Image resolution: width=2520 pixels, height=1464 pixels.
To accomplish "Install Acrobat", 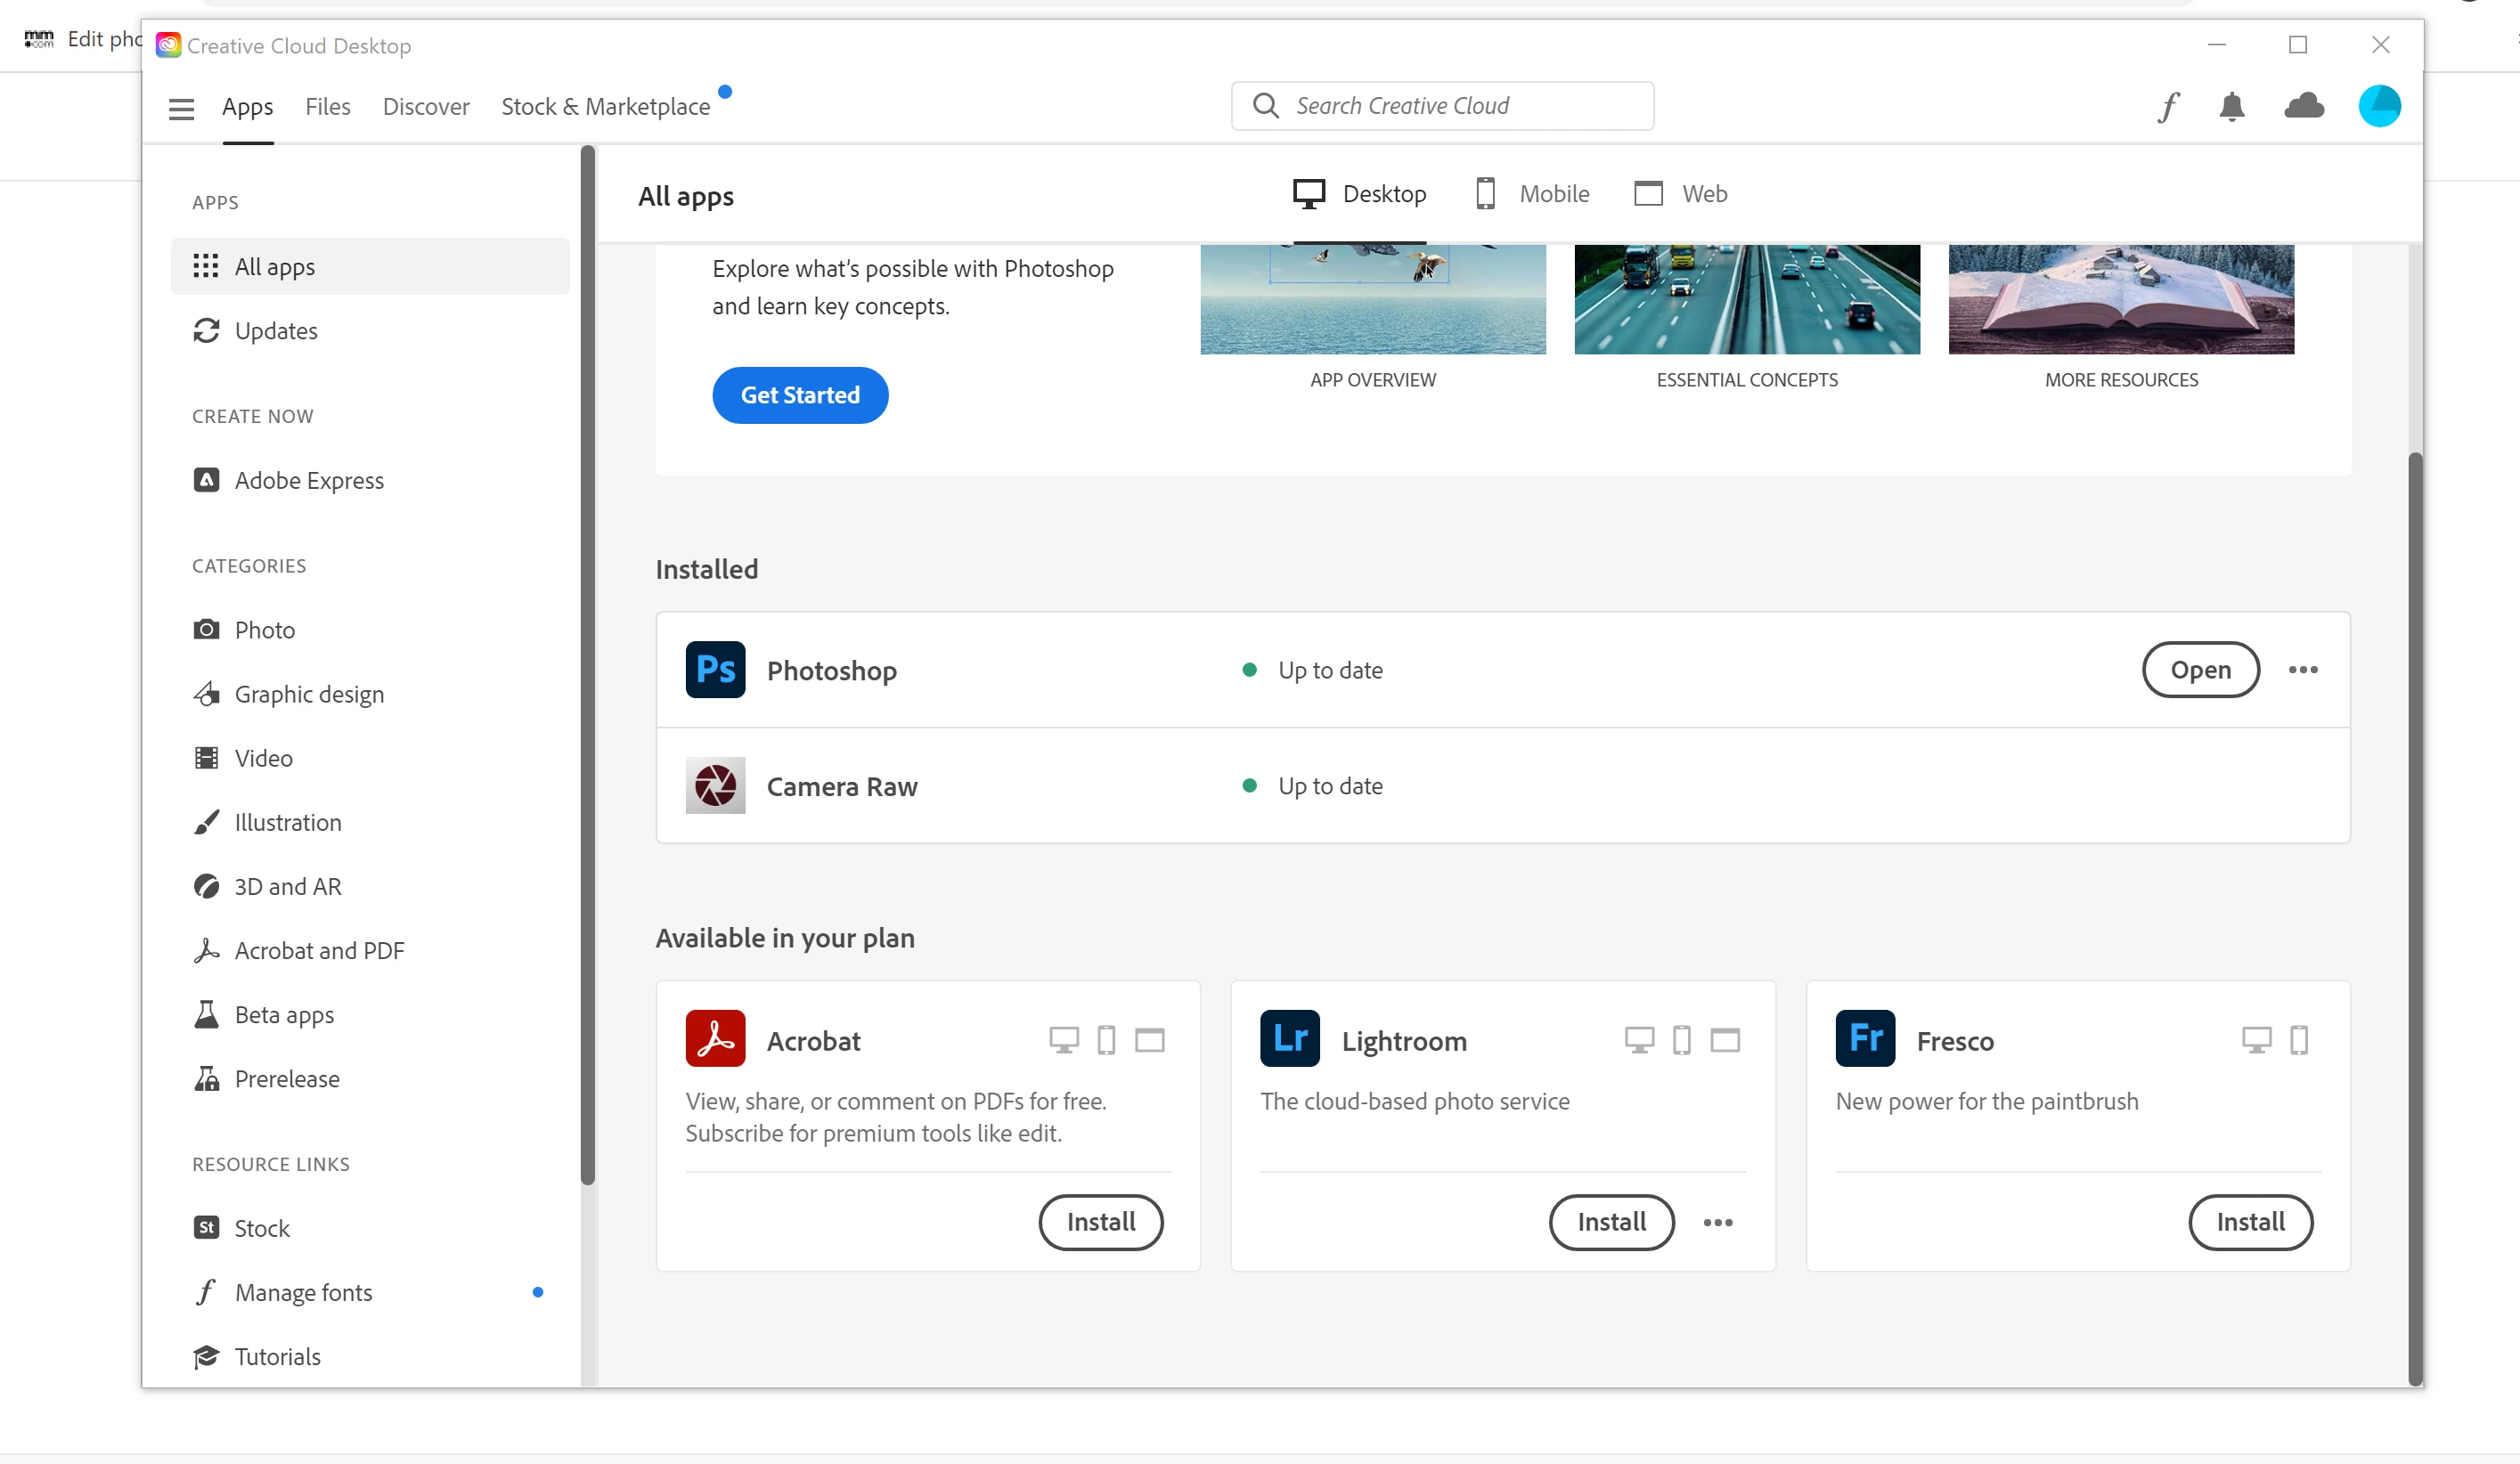I will [1101, 1222].
